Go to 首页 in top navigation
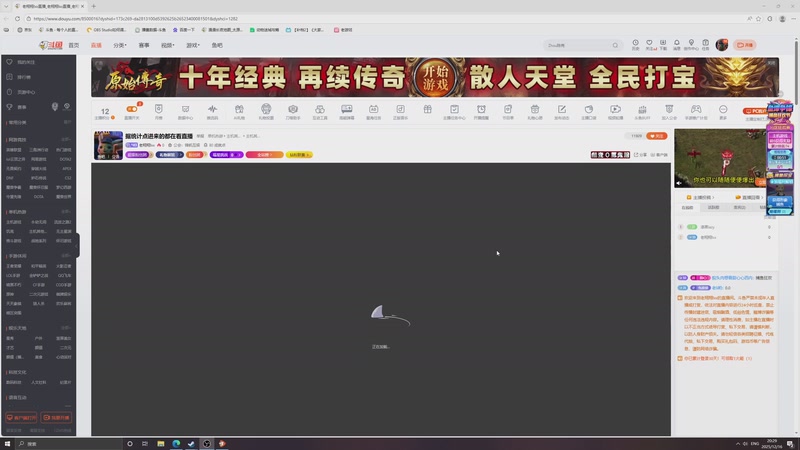The image size is (800, 450). pyautogui.click(x=74, y=45)
